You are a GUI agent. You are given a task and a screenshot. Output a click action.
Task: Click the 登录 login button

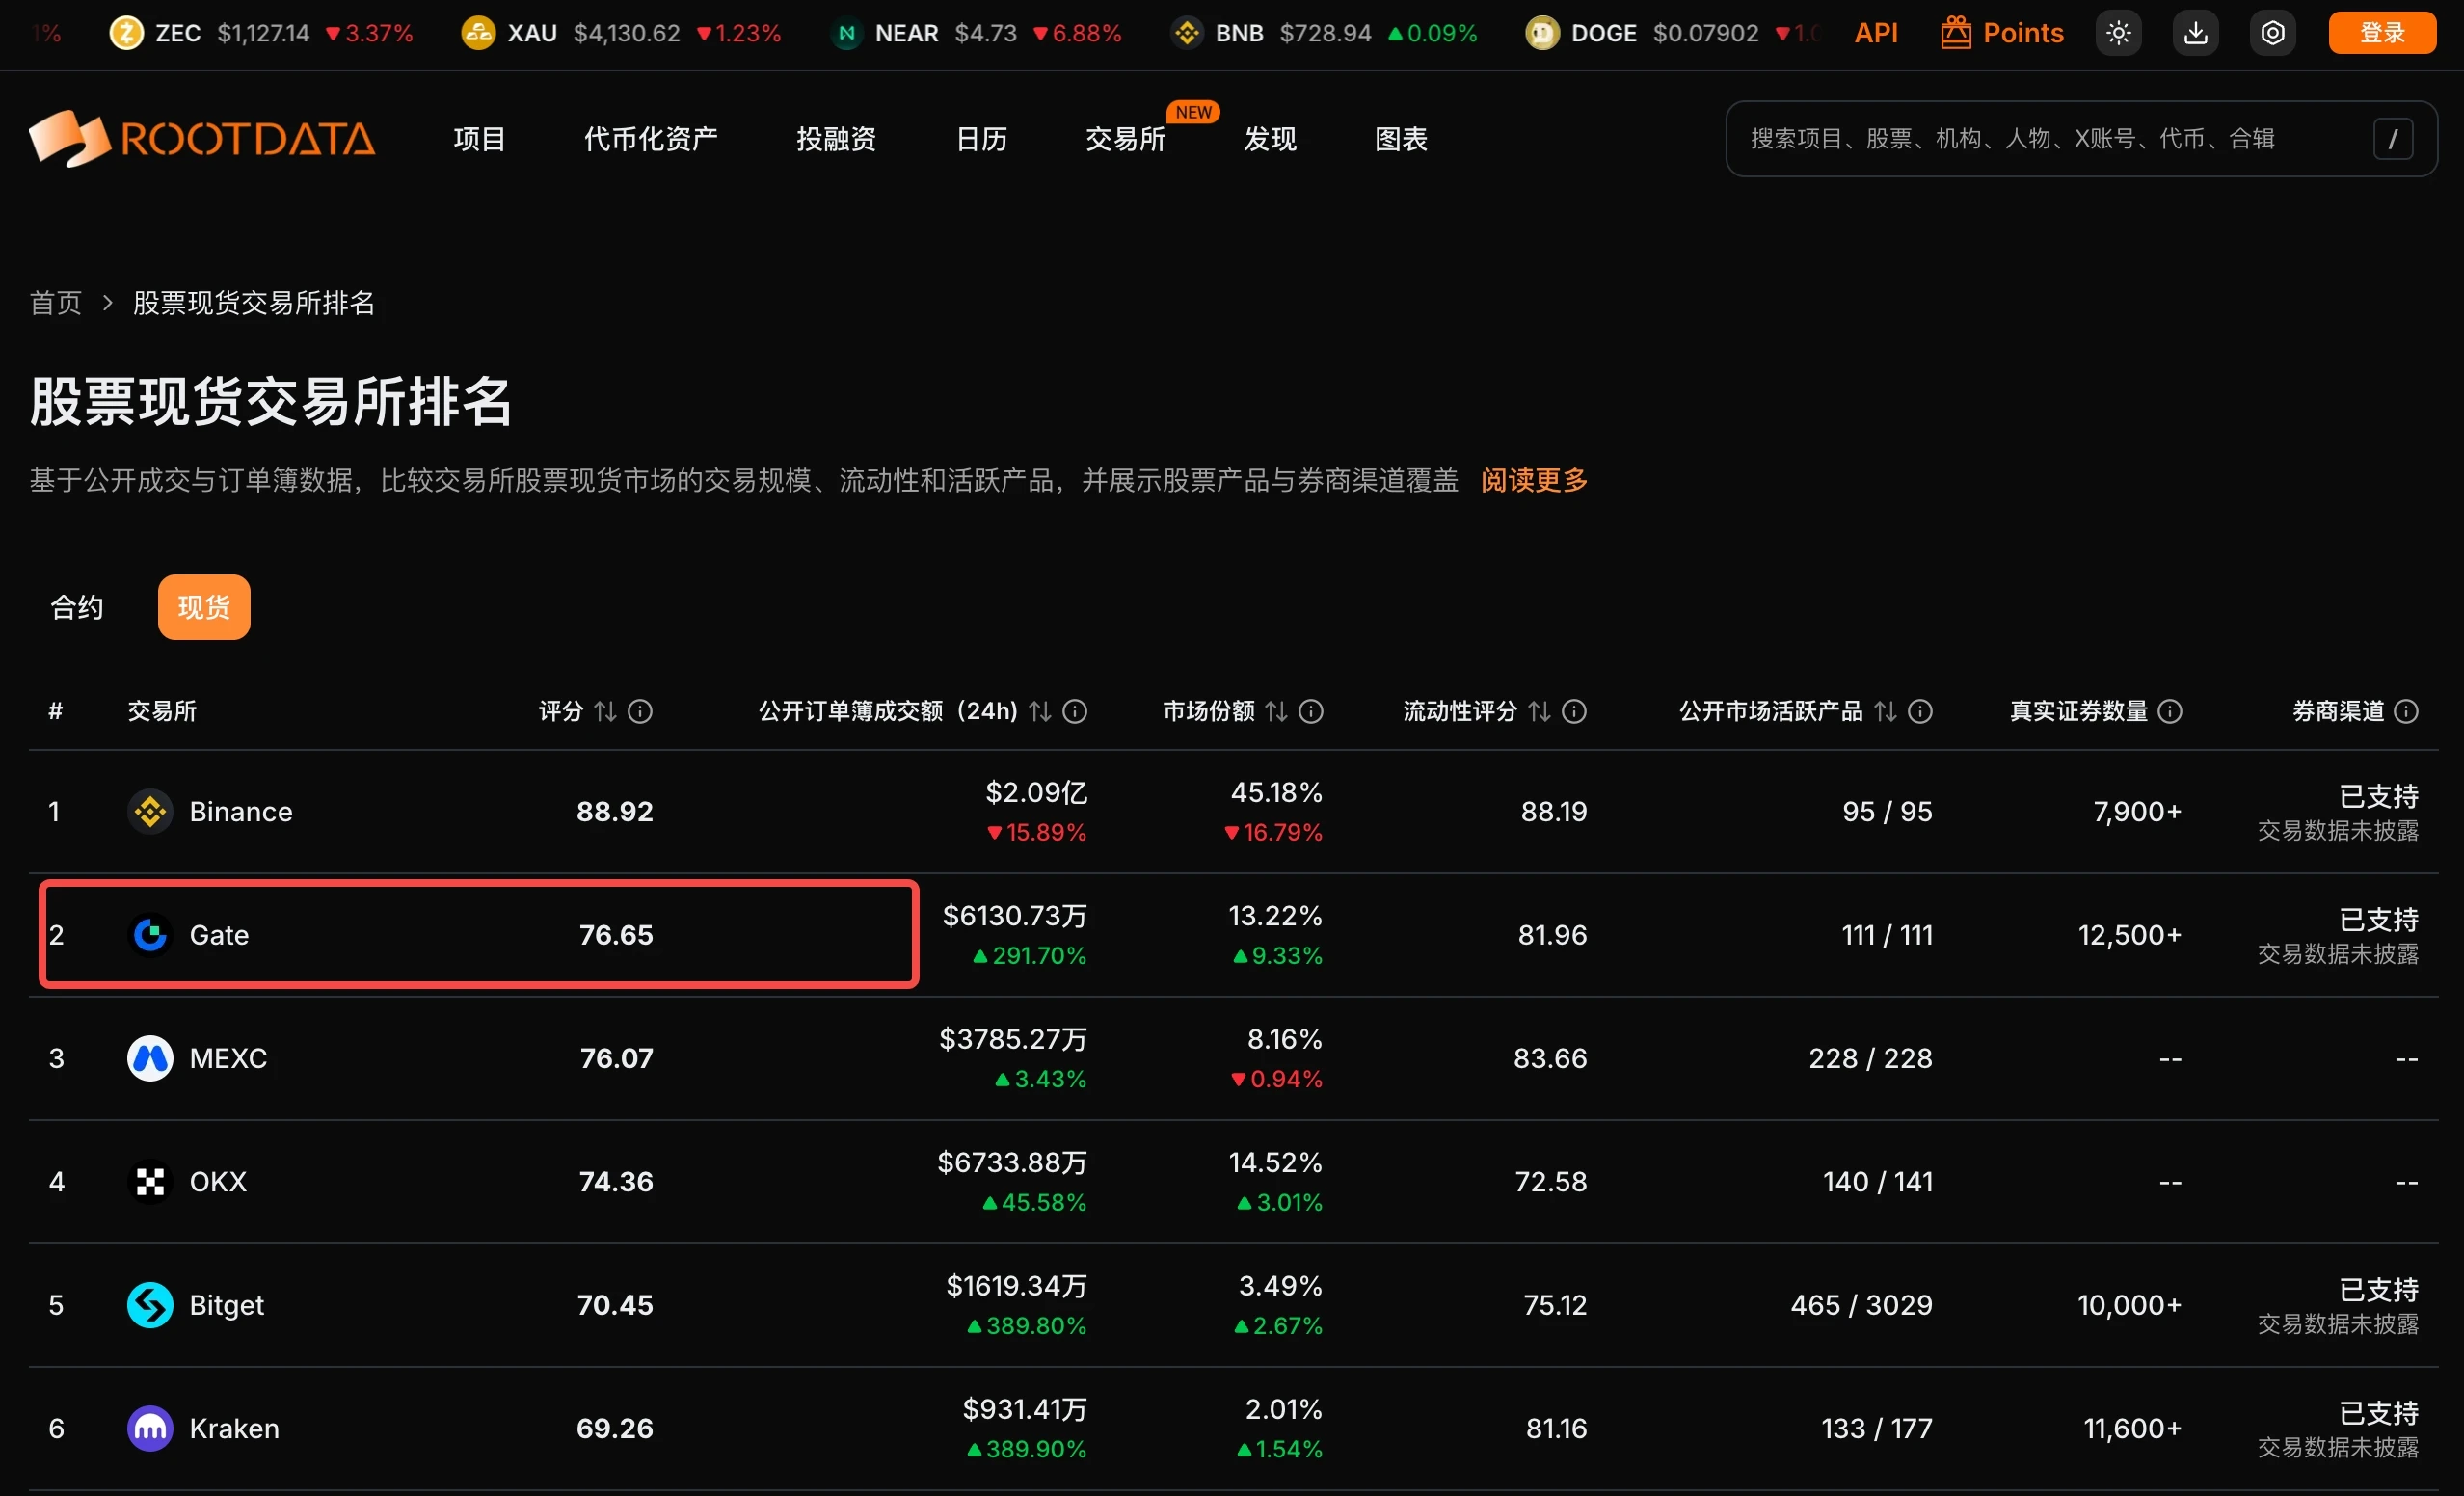pos(2382,33)
